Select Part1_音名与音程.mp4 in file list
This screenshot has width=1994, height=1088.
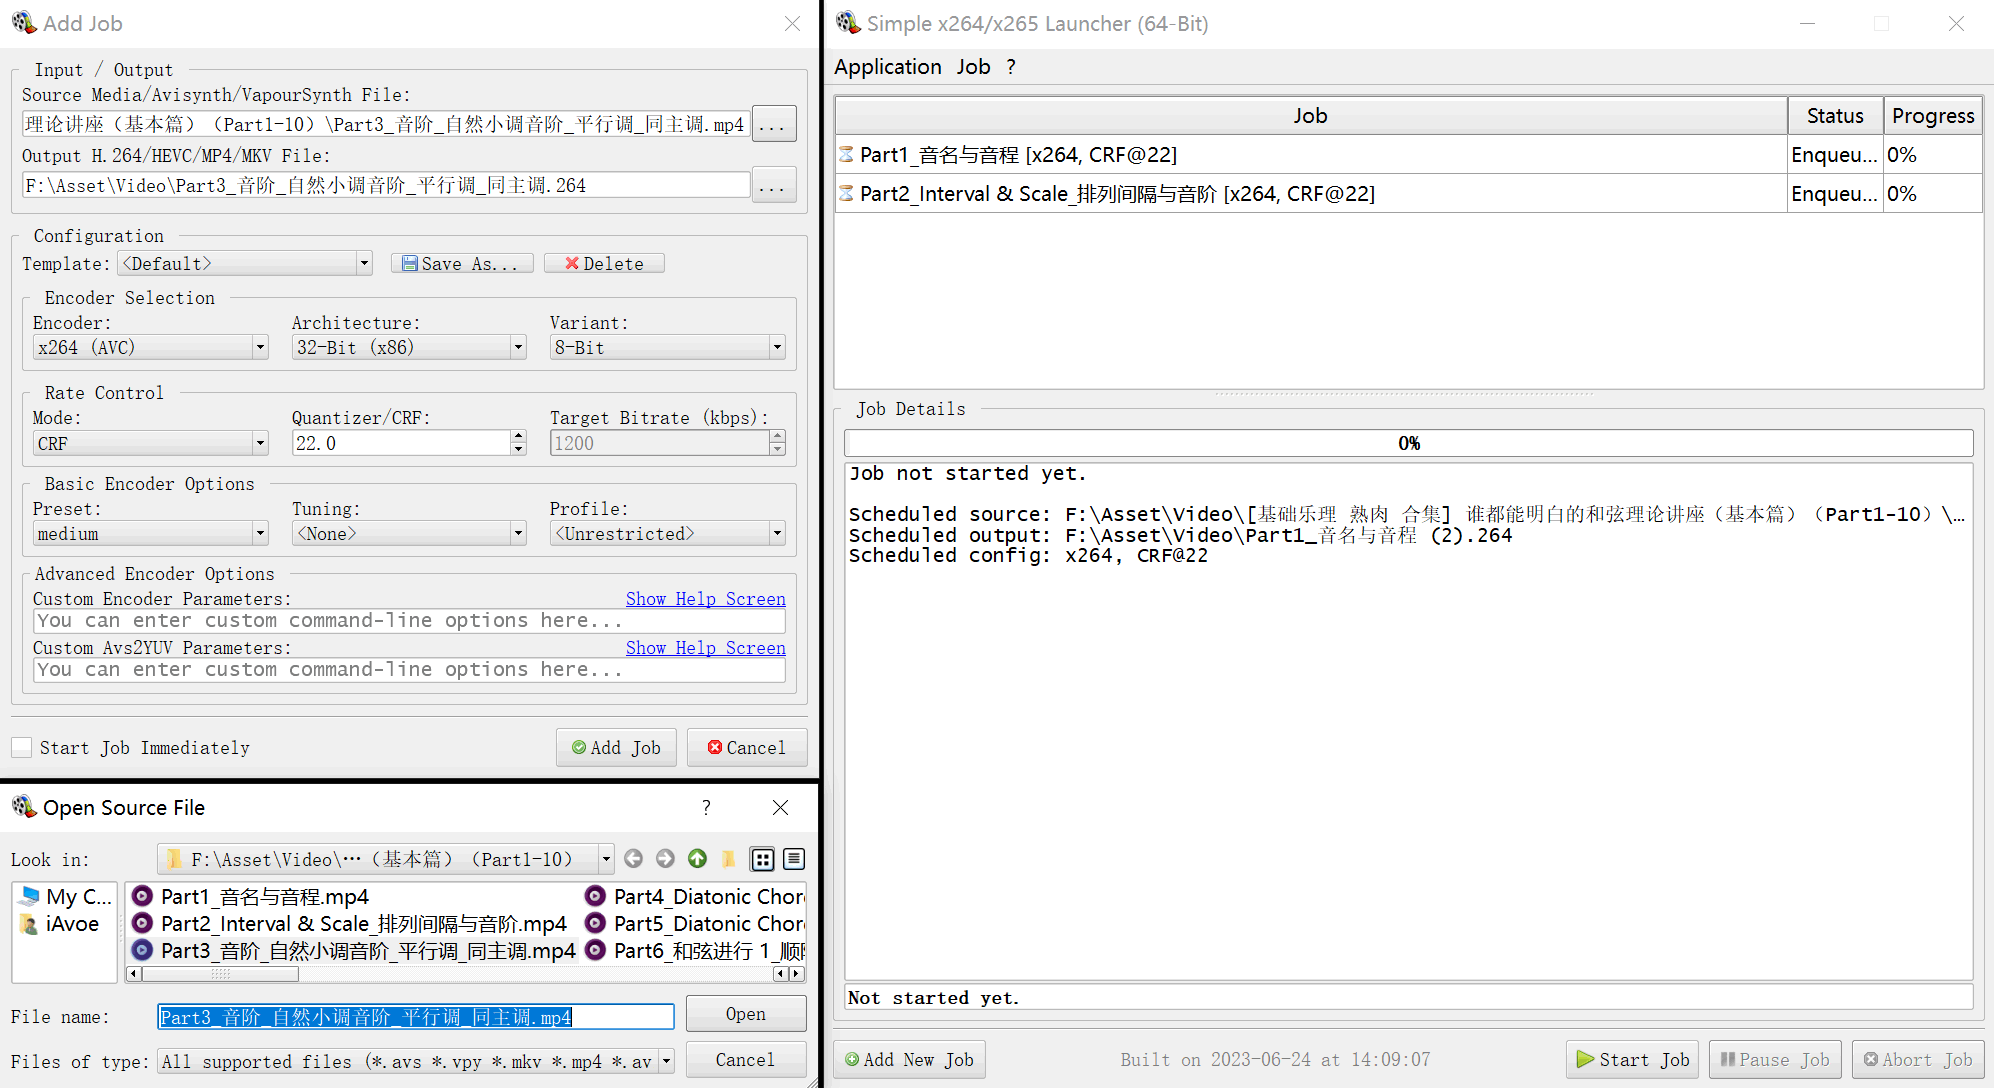pos(264,896)
